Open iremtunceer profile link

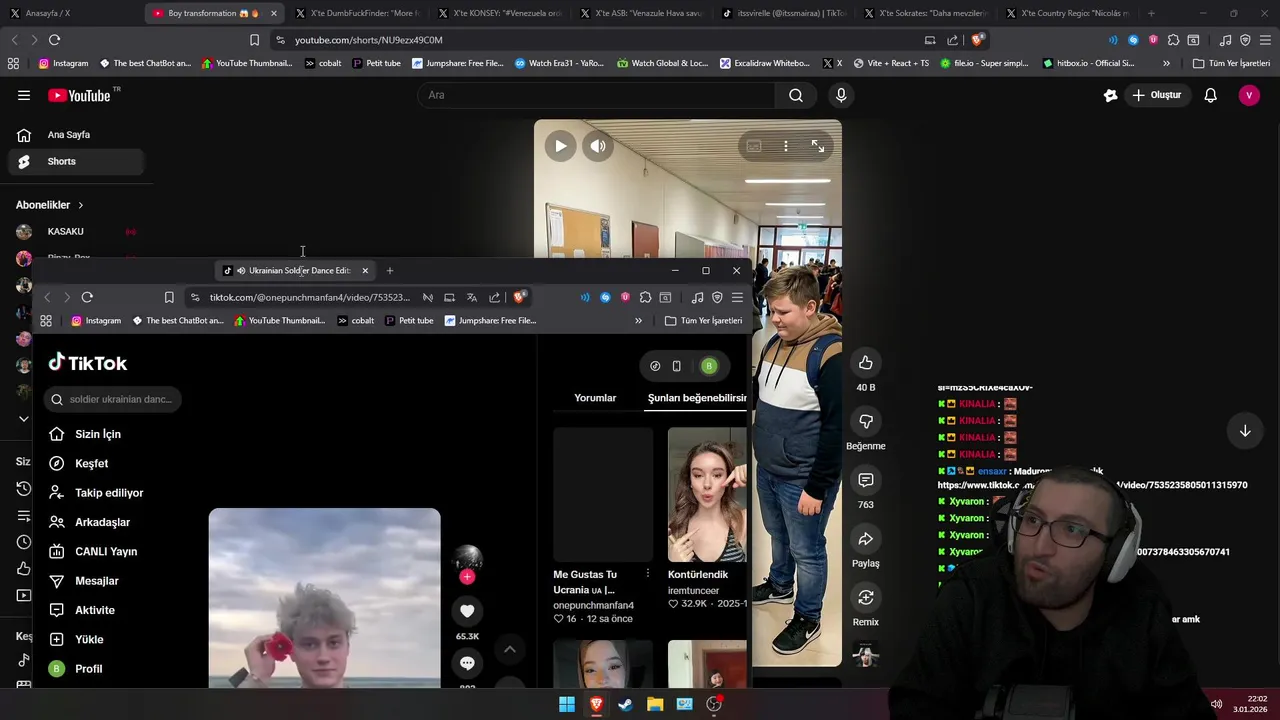point(694,590)
